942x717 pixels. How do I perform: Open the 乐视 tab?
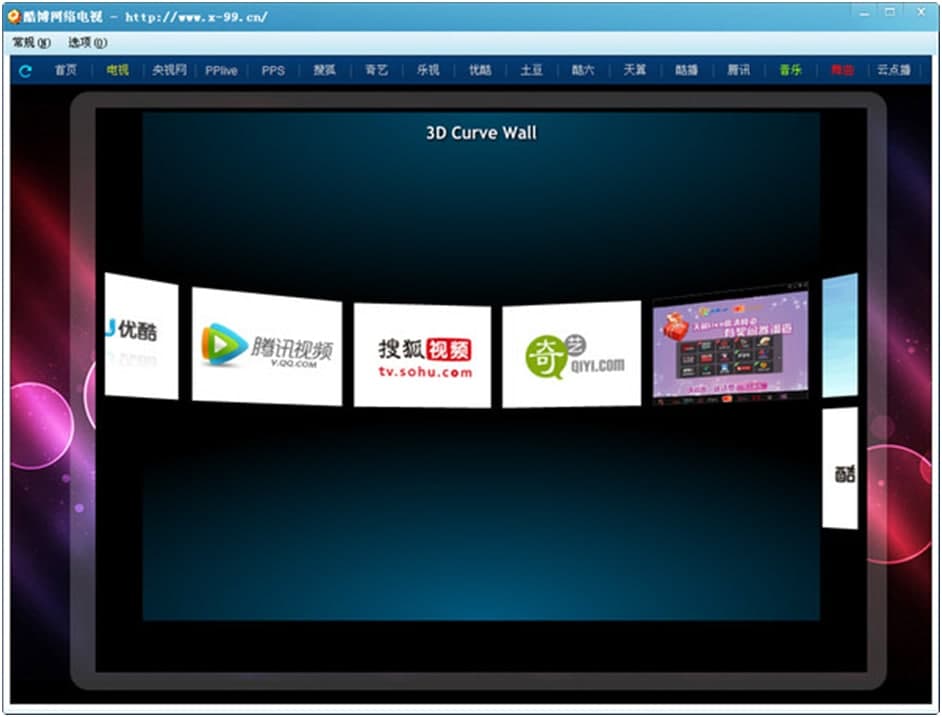(428, 70)
